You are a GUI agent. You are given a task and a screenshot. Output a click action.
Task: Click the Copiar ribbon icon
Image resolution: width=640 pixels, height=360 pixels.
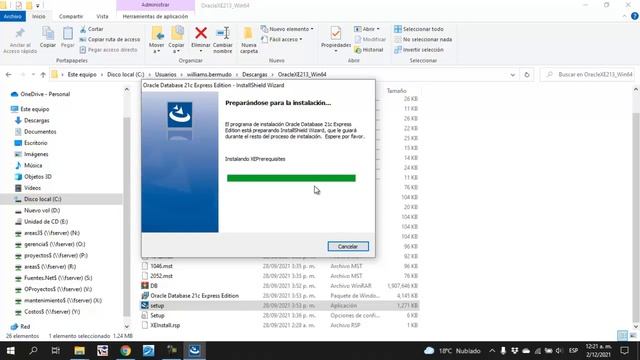pyautogui.click(x=48, y=33)
